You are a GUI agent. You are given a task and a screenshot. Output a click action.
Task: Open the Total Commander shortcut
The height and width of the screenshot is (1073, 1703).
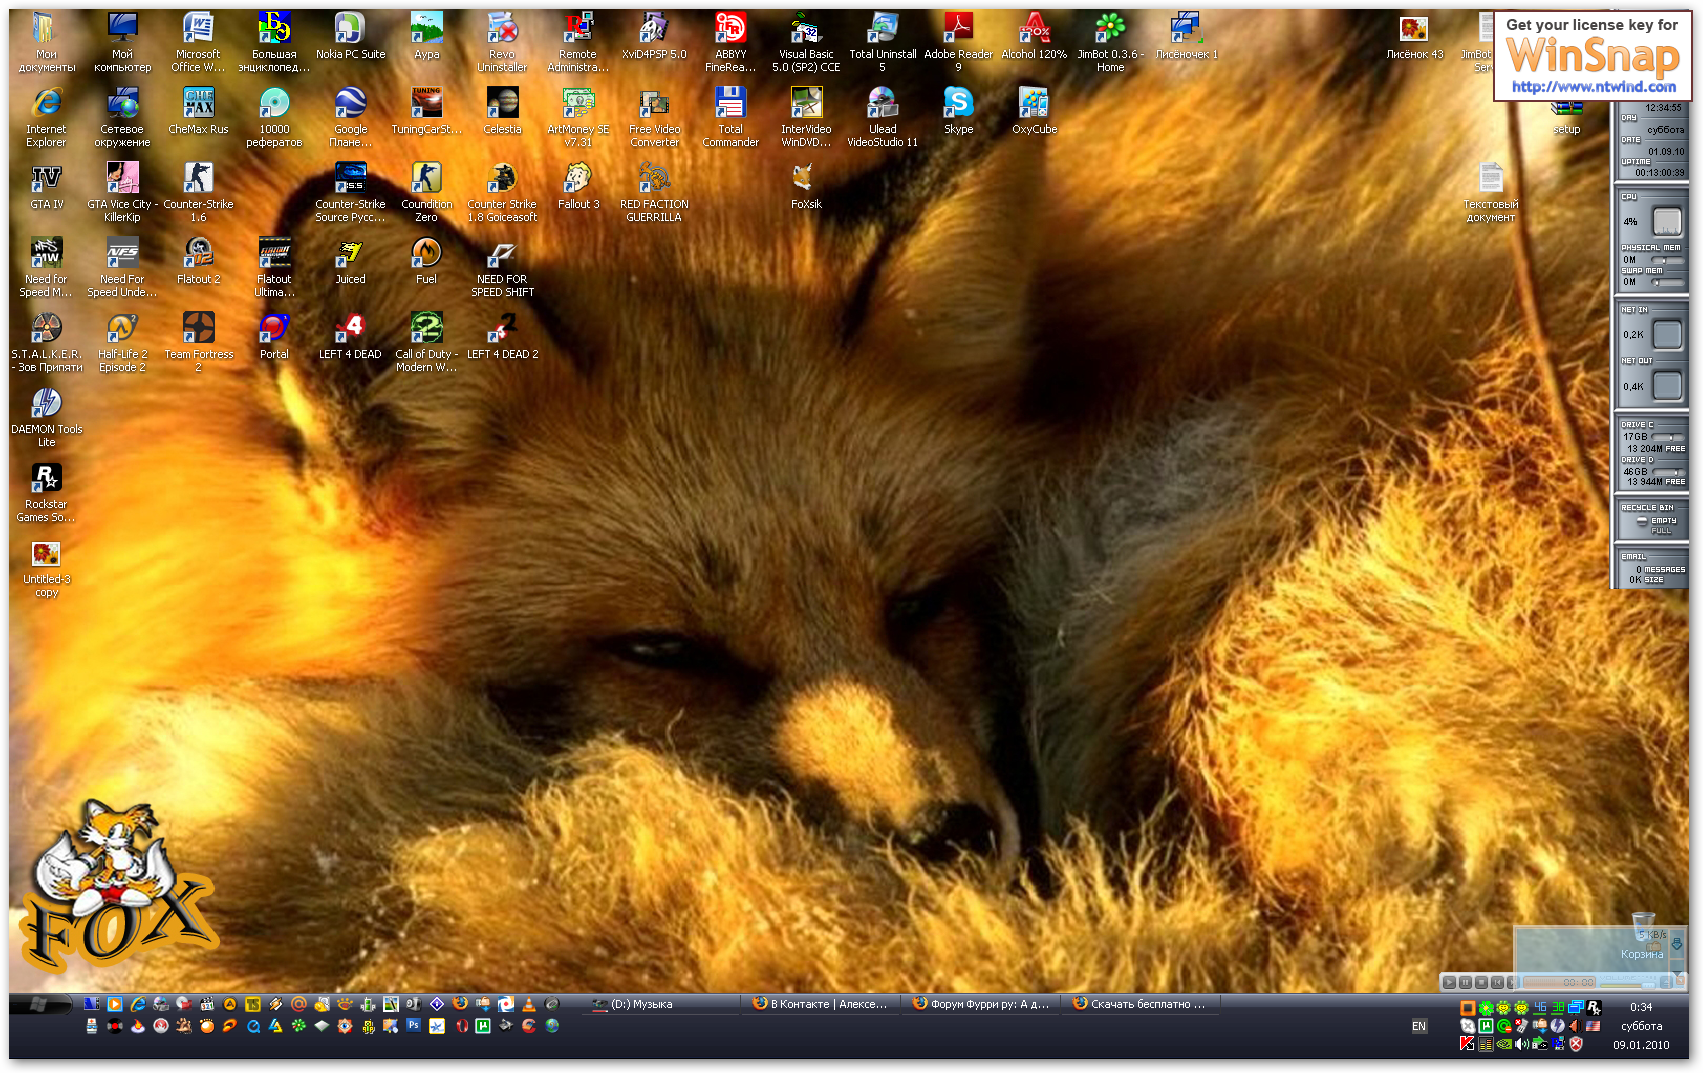pyautogui.click(x=730, y=105)
